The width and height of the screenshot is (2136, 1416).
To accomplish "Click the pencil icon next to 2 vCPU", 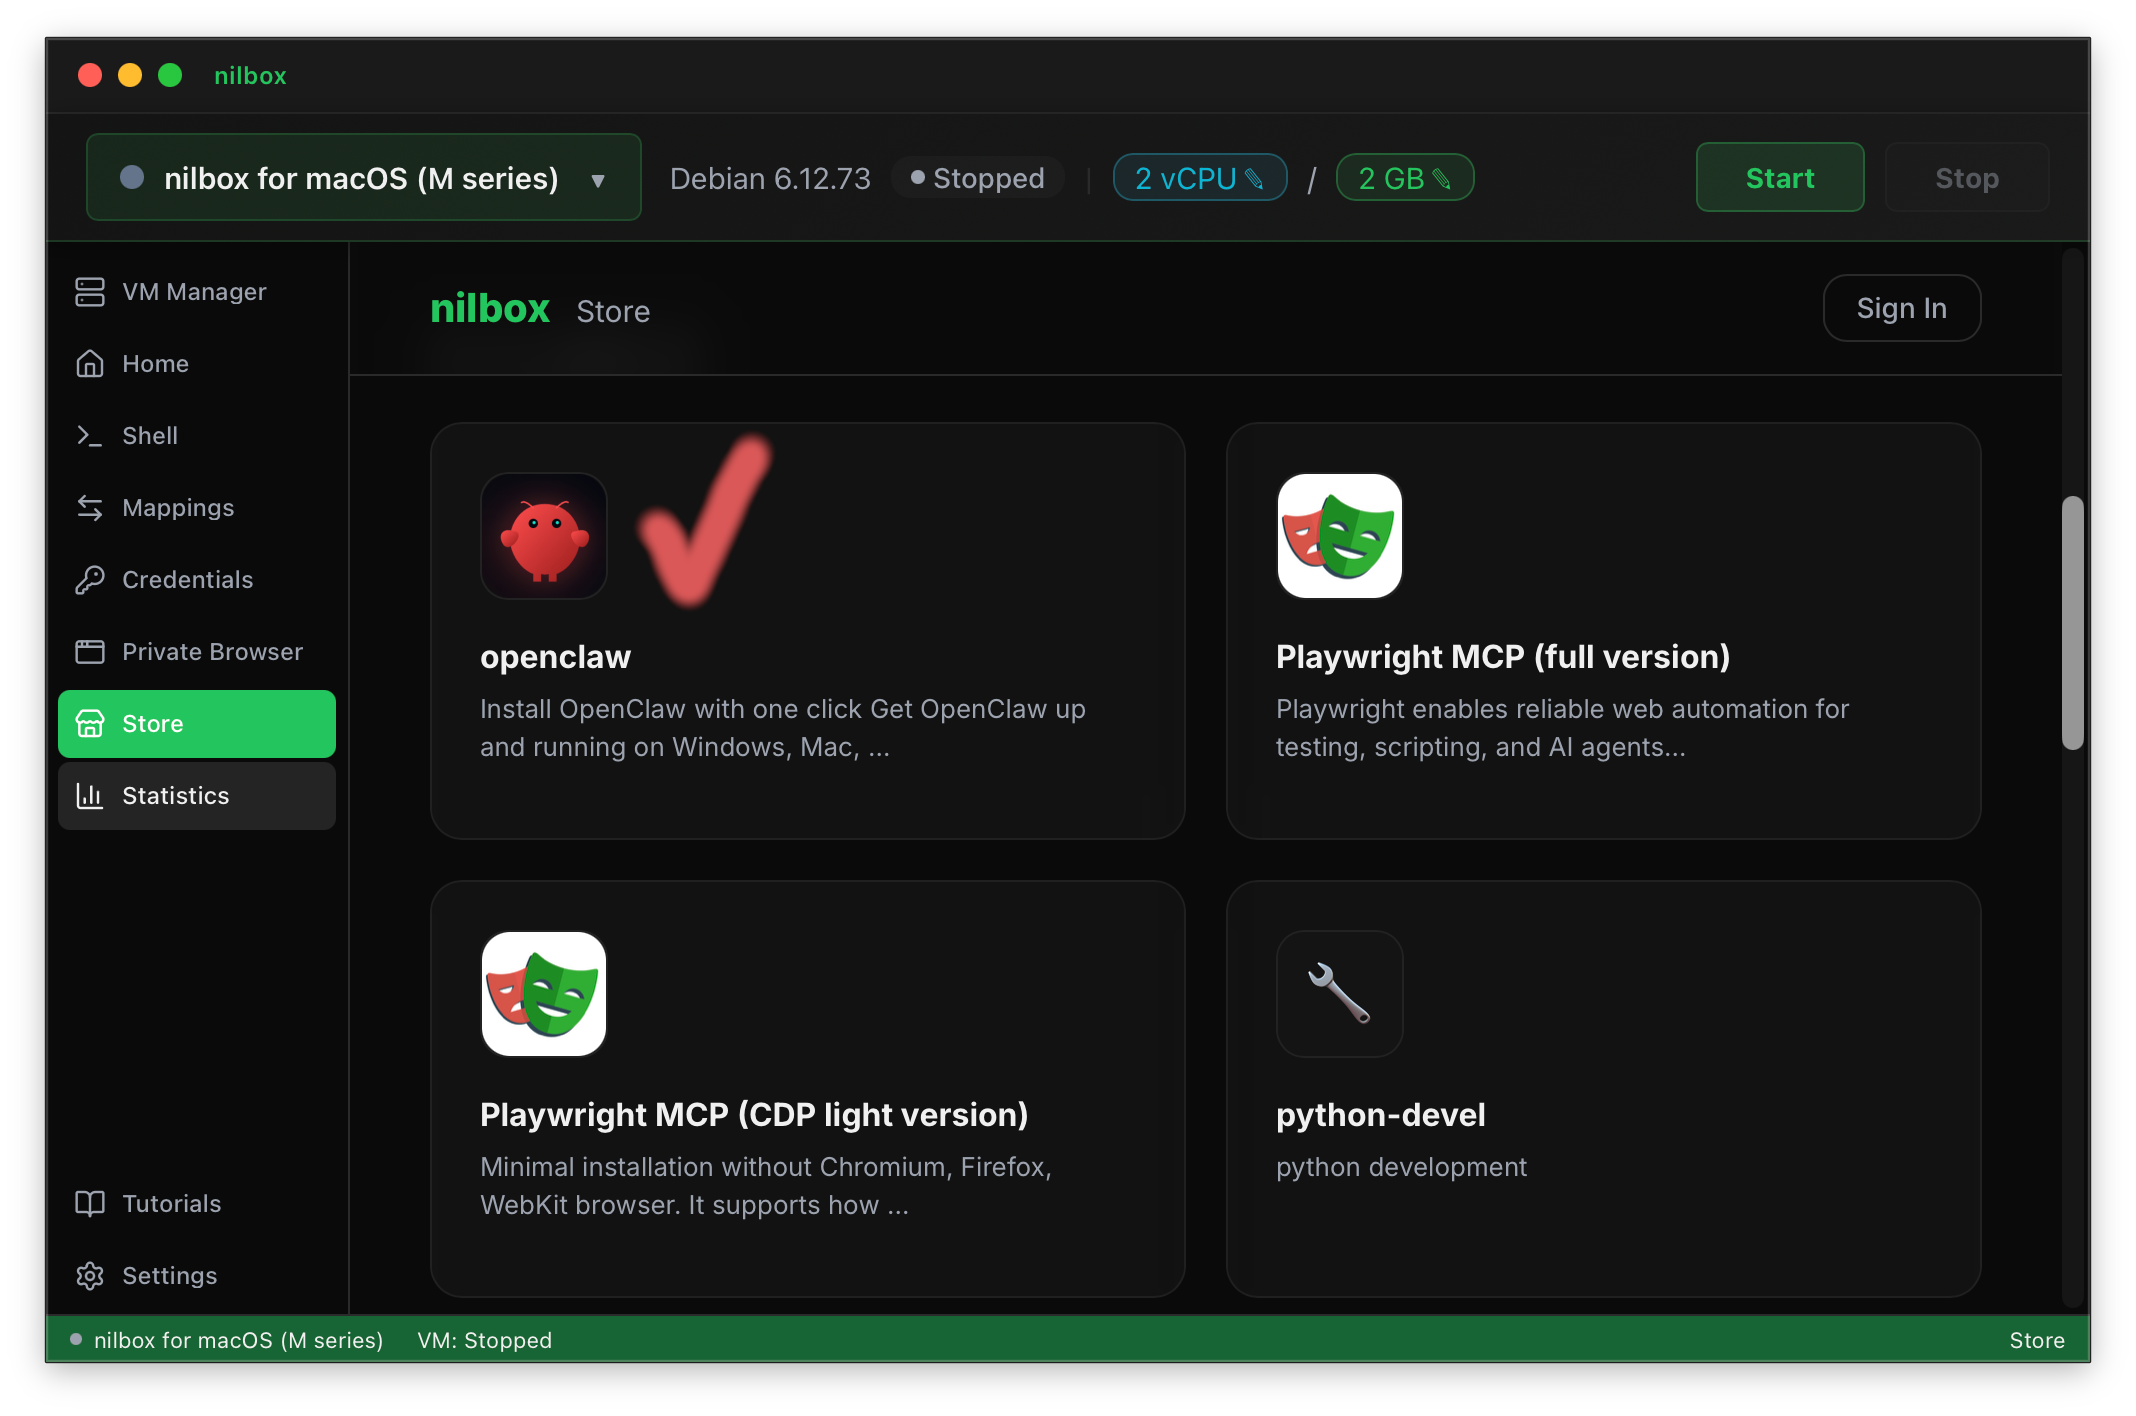I will [x=1254, y=179].
